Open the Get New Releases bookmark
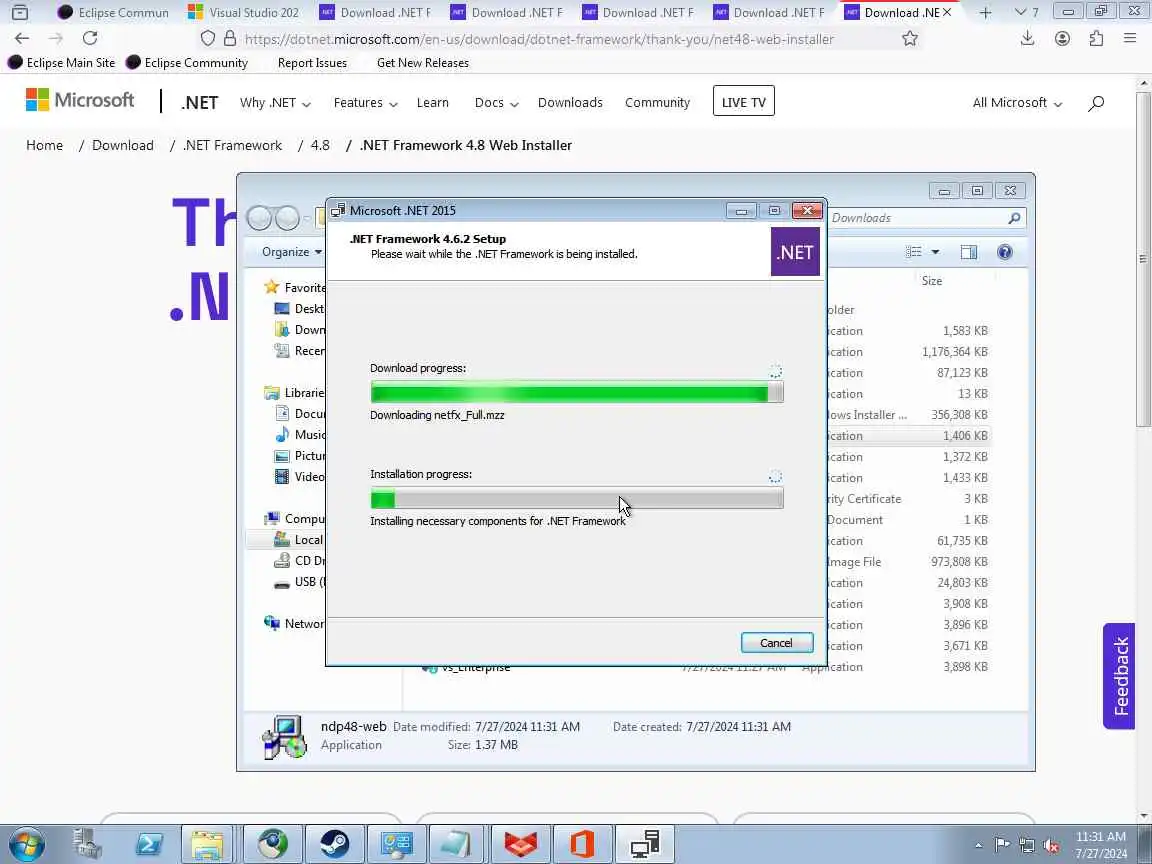The width and height of the screenshot is (1152, 864). [422, 62]
